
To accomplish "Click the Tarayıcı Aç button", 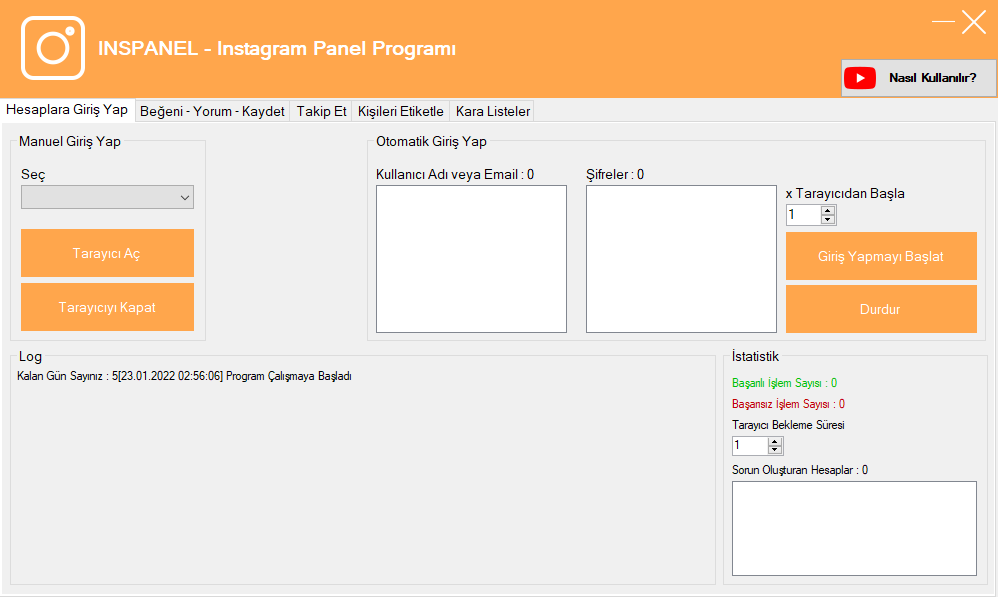I will 108,253.
